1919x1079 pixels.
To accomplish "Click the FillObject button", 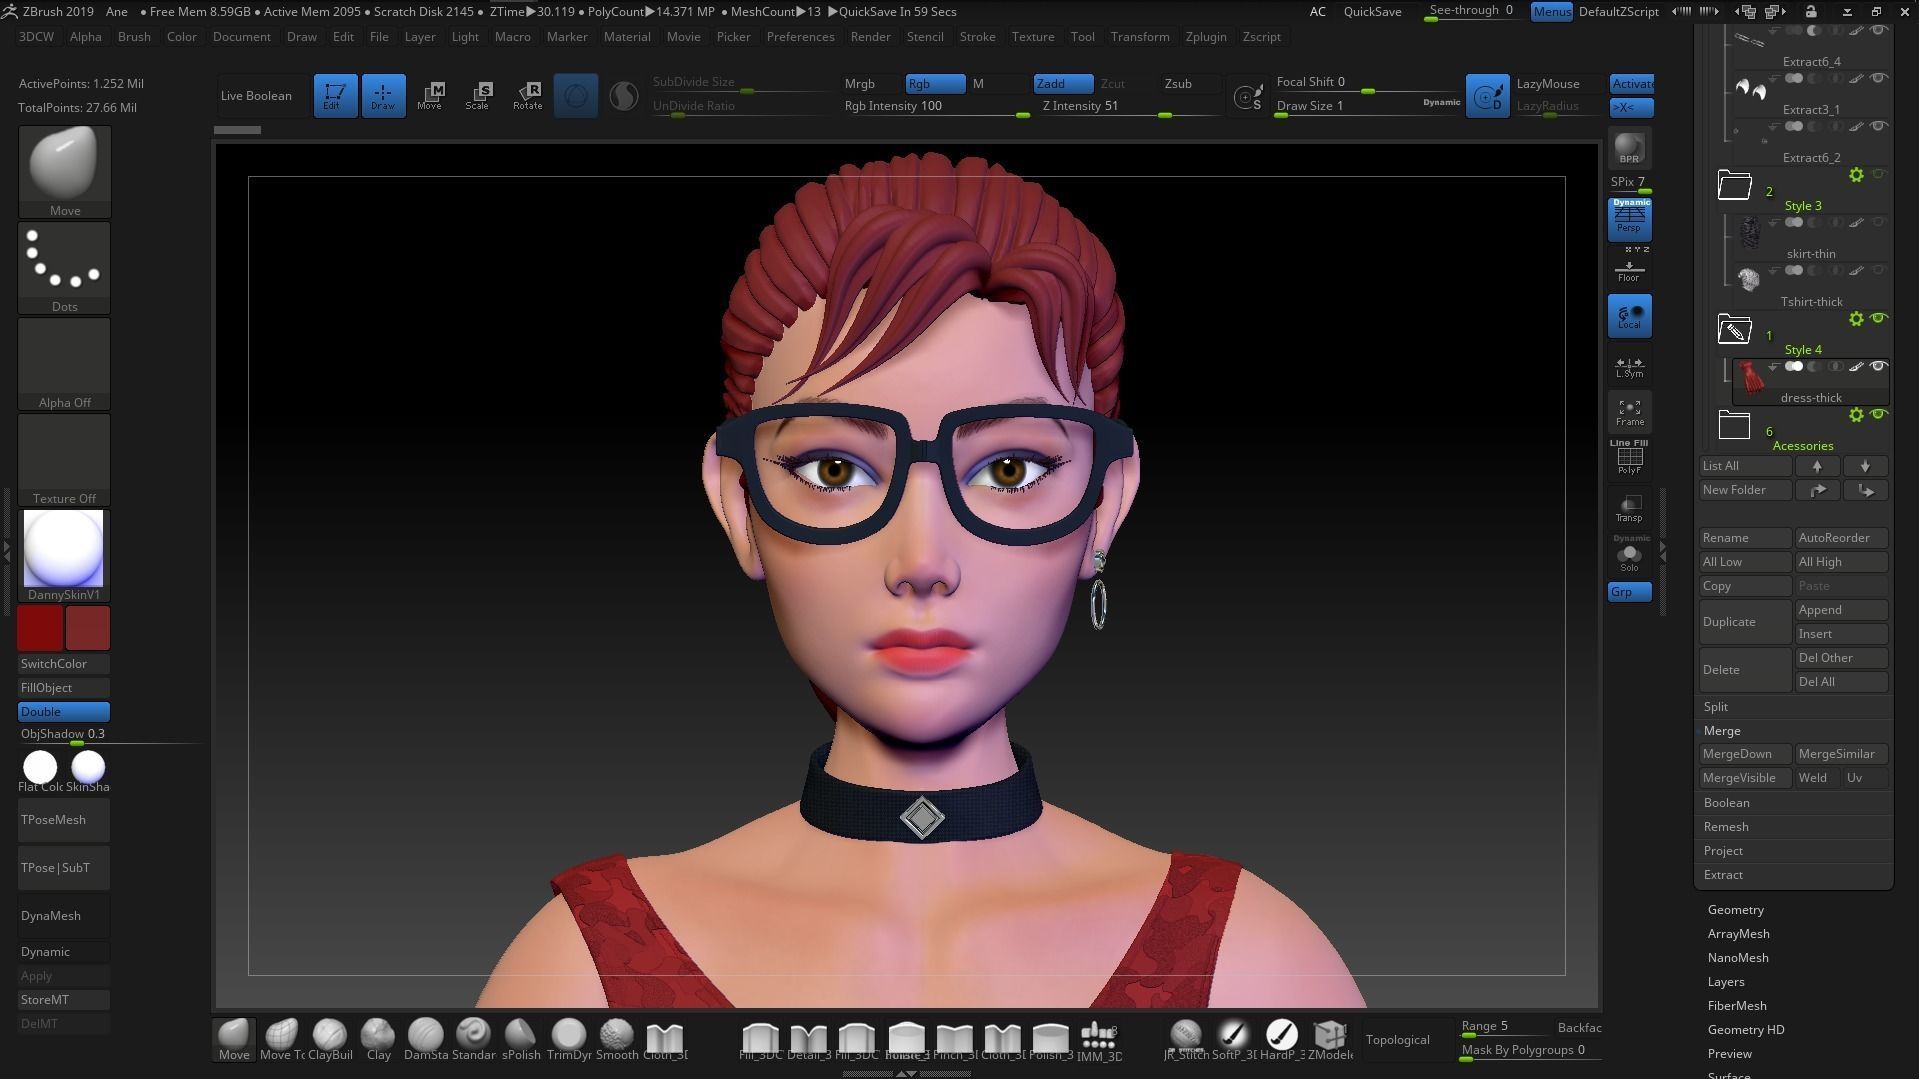I will [64, 688].
